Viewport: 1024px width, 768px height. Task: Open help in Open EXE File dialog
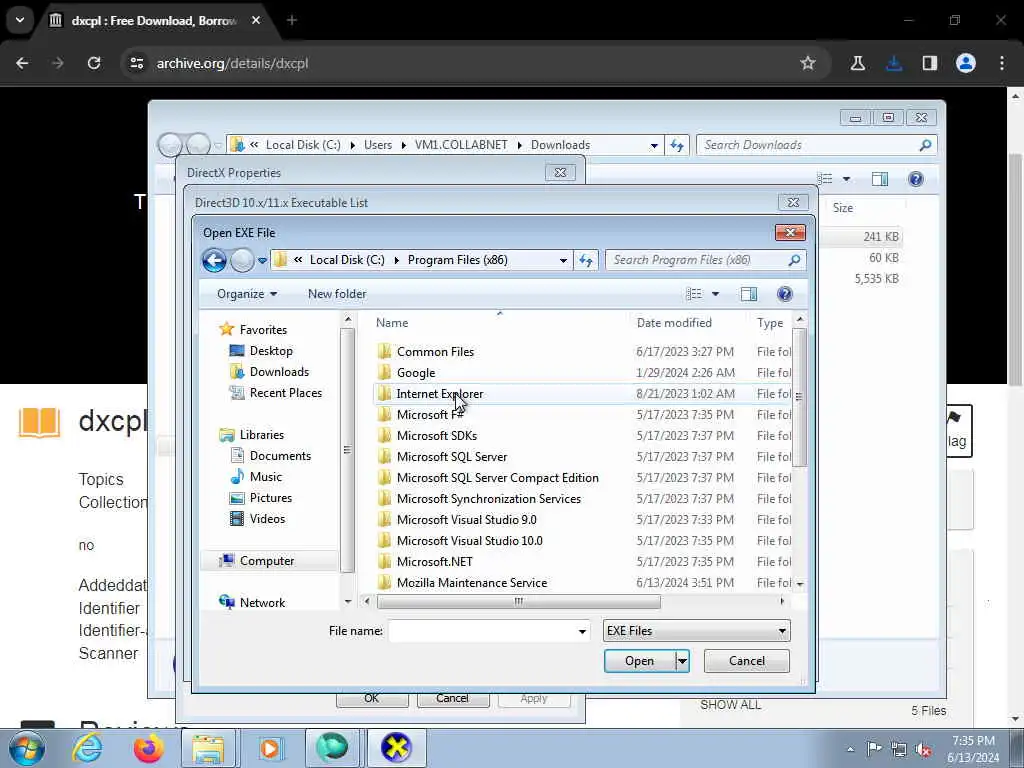click(x=784, y=294)
